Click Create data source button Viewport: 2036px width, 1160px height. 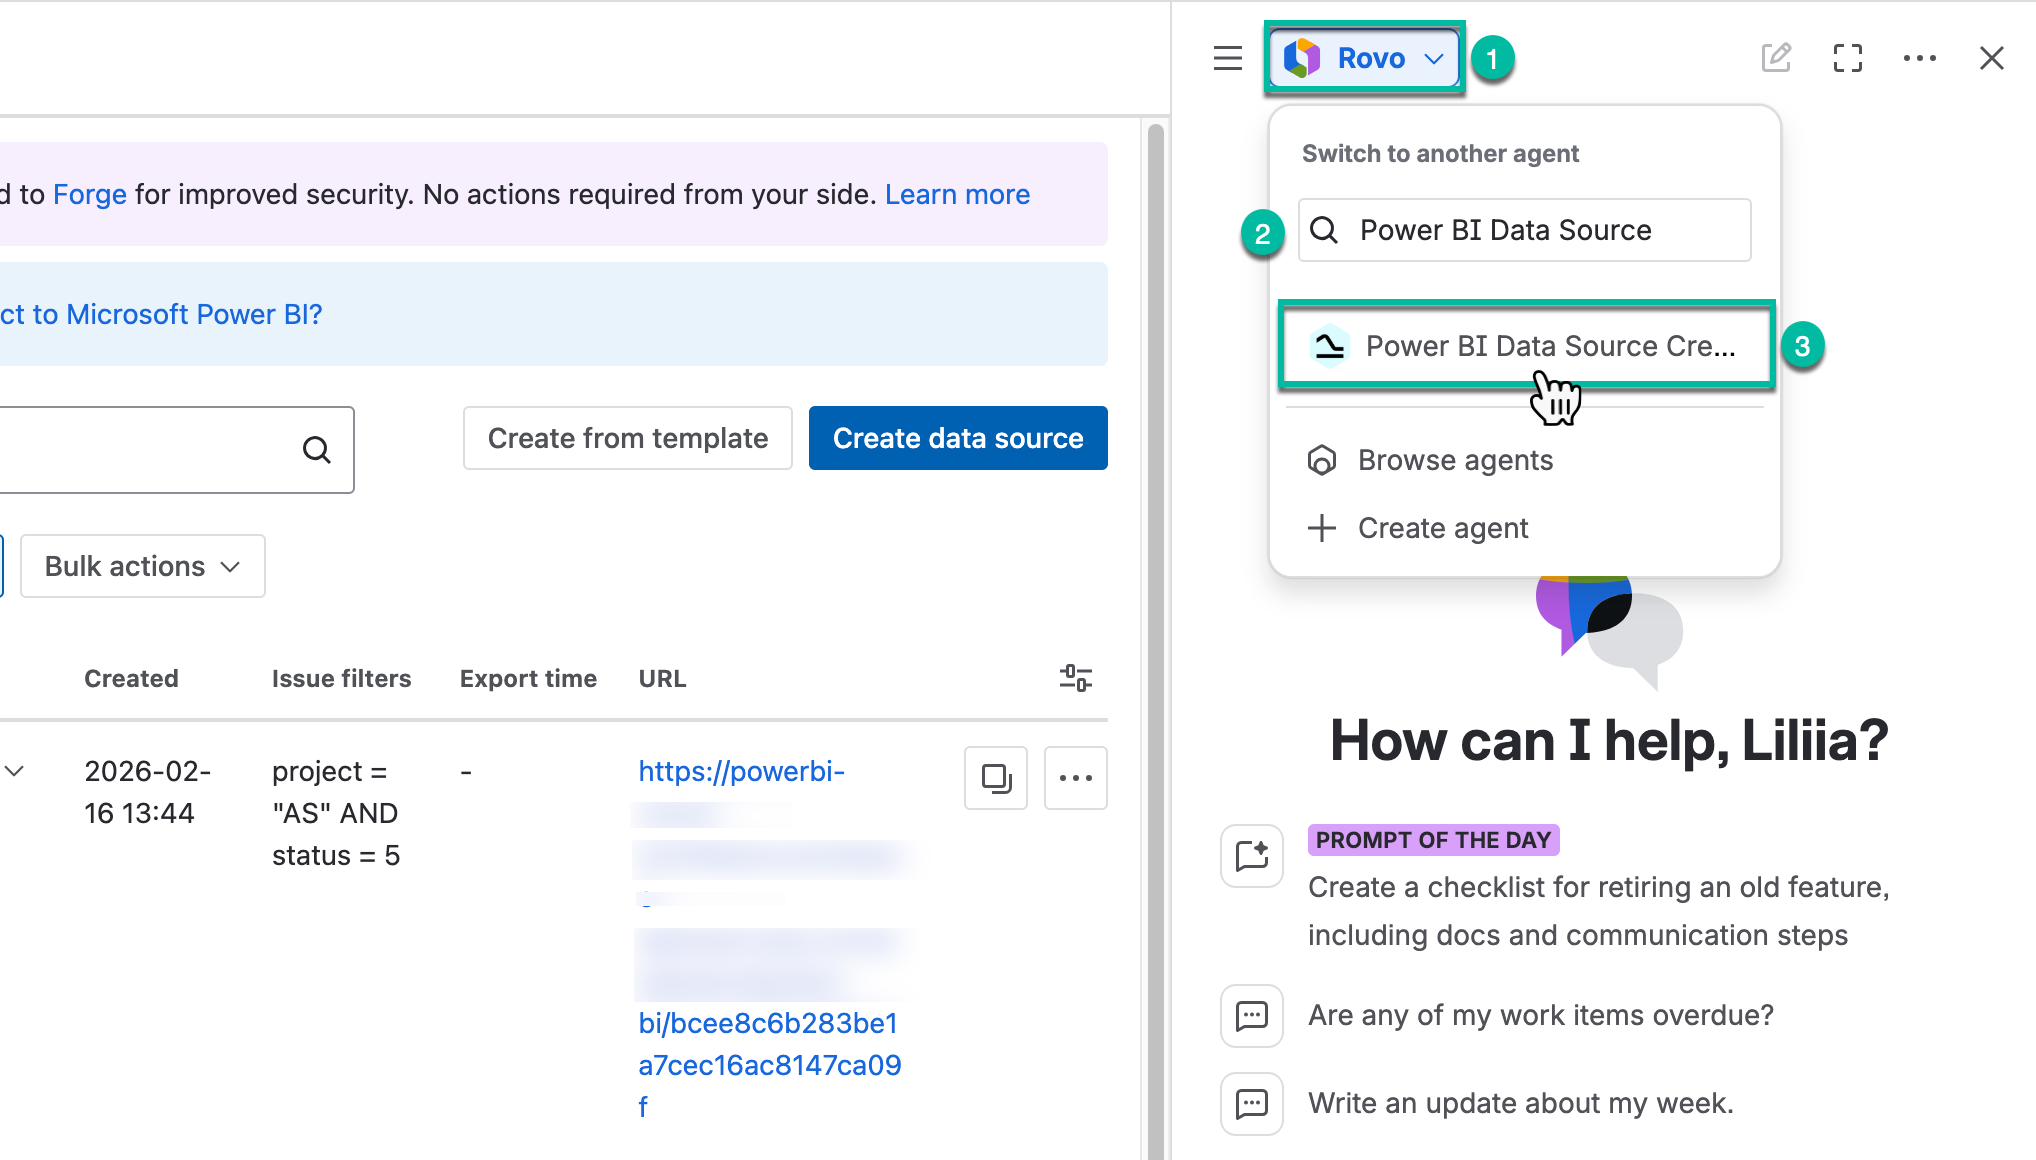point(958,438)
